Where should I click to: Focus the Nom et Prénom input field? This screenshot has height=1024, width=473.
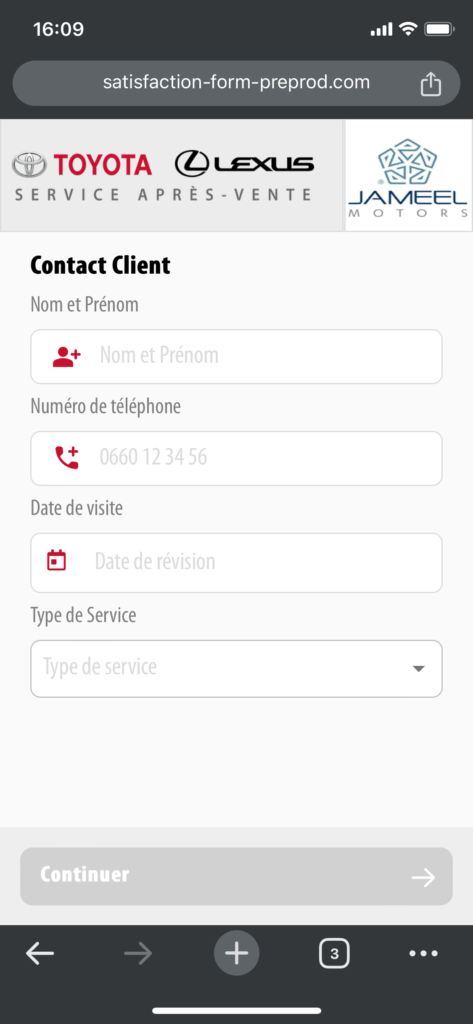(x=236, y=357)
